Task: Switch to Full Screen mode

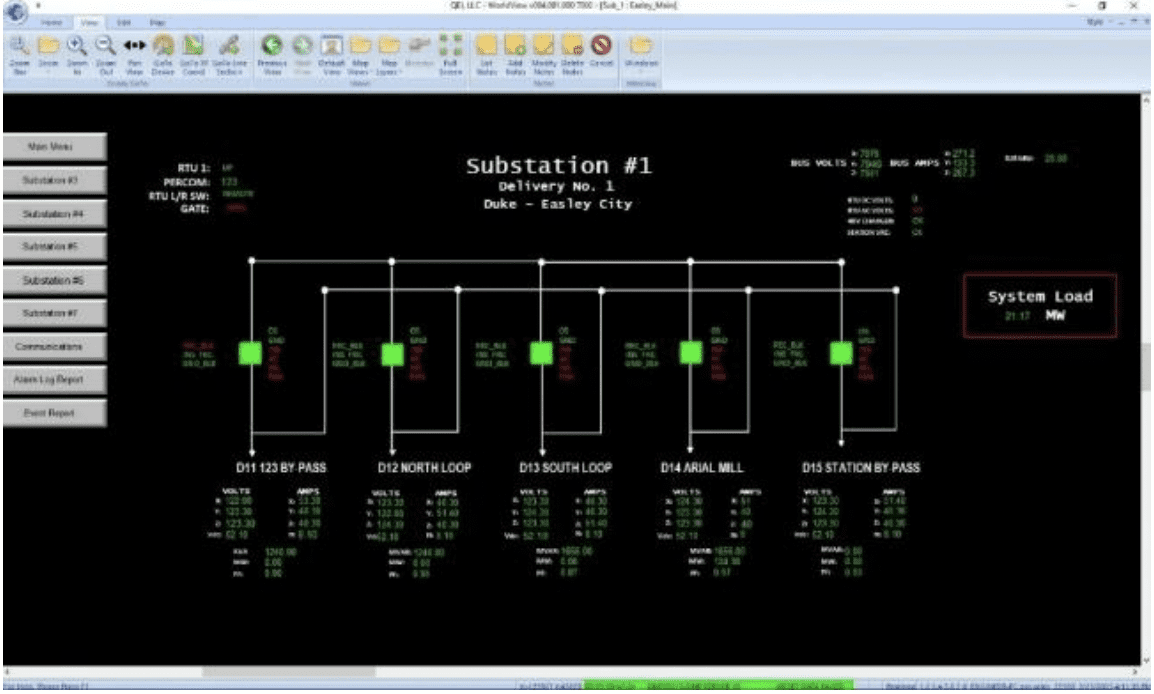Action: (450, 54)
